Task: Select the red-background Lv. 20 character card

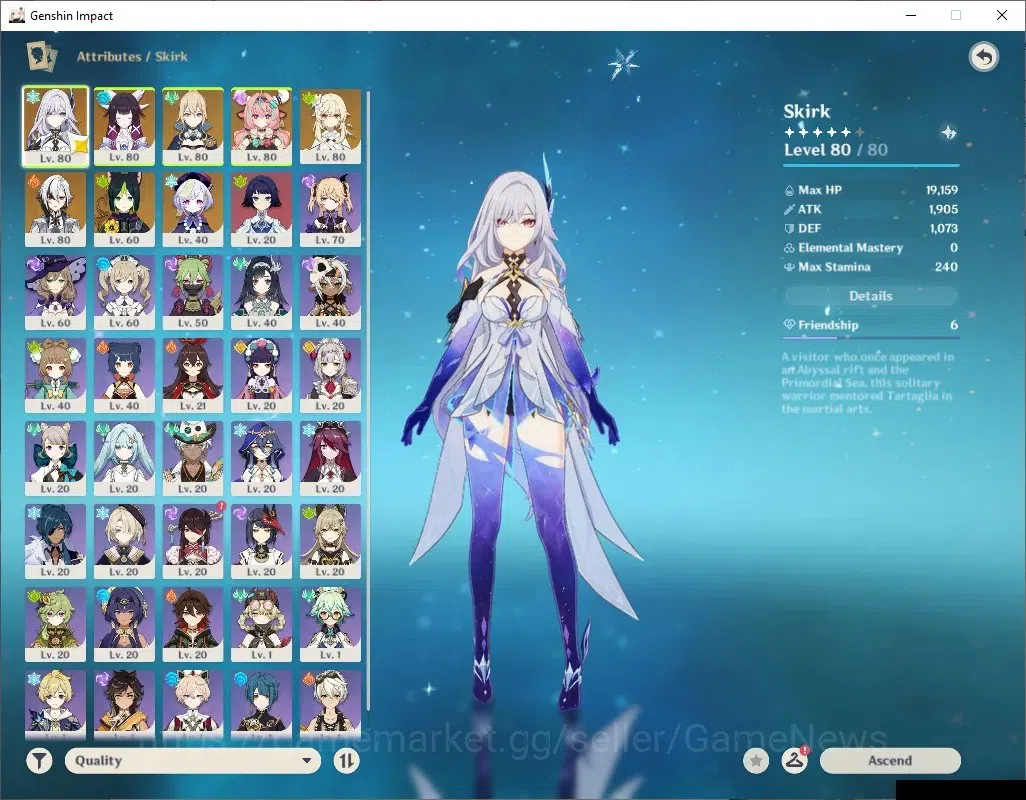Action: (x=262, y=209)
